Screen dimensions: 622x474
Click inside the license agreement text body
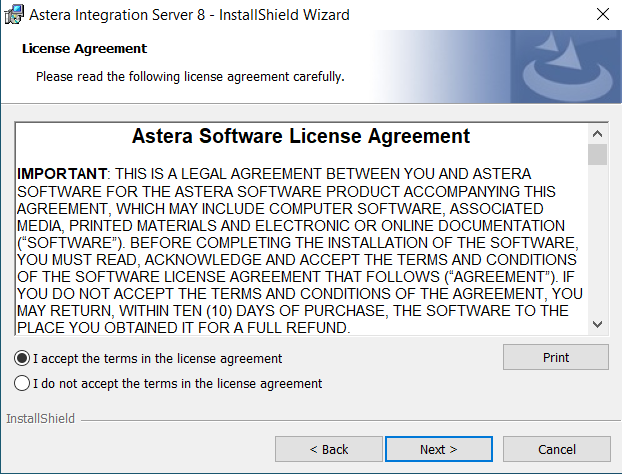coord(300,250)
